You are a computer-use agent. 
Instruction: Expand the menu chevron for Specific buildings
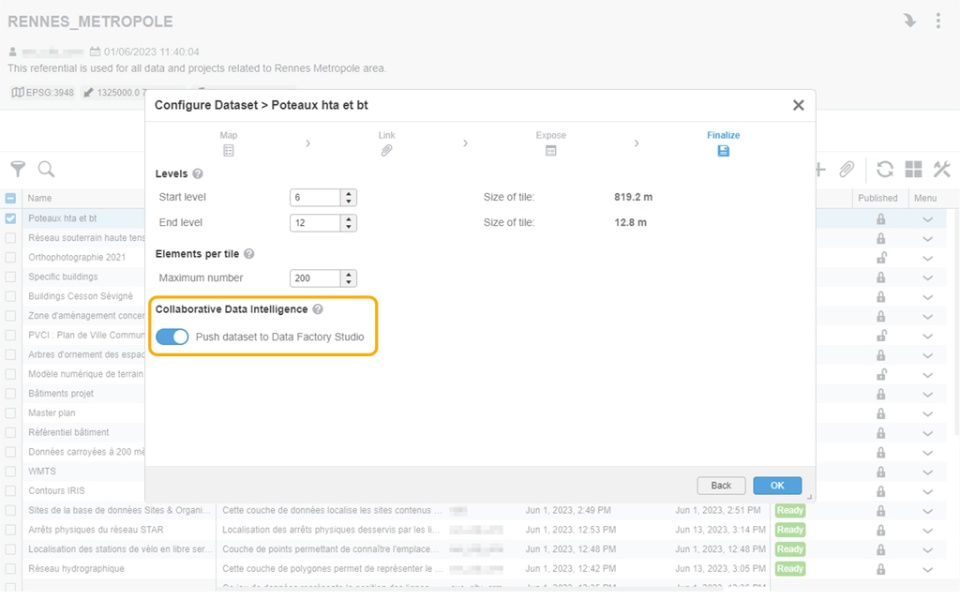[x=928, y=278]
